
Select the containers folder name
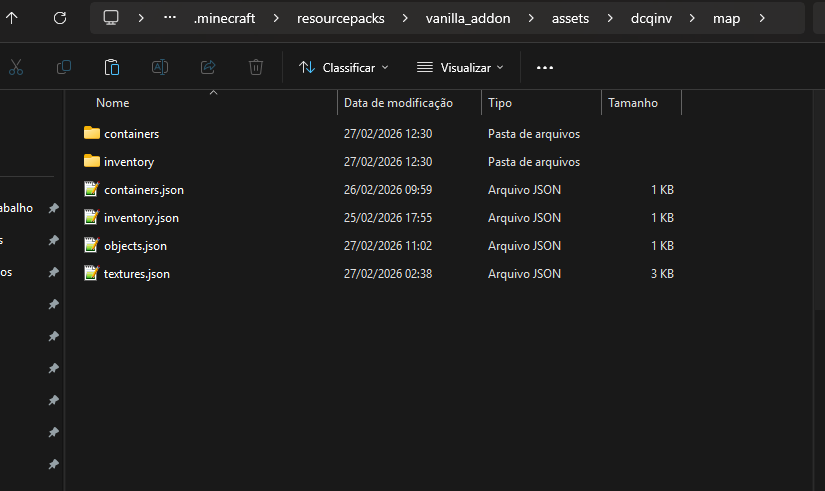pyautogui.click(x=132, y=134)
